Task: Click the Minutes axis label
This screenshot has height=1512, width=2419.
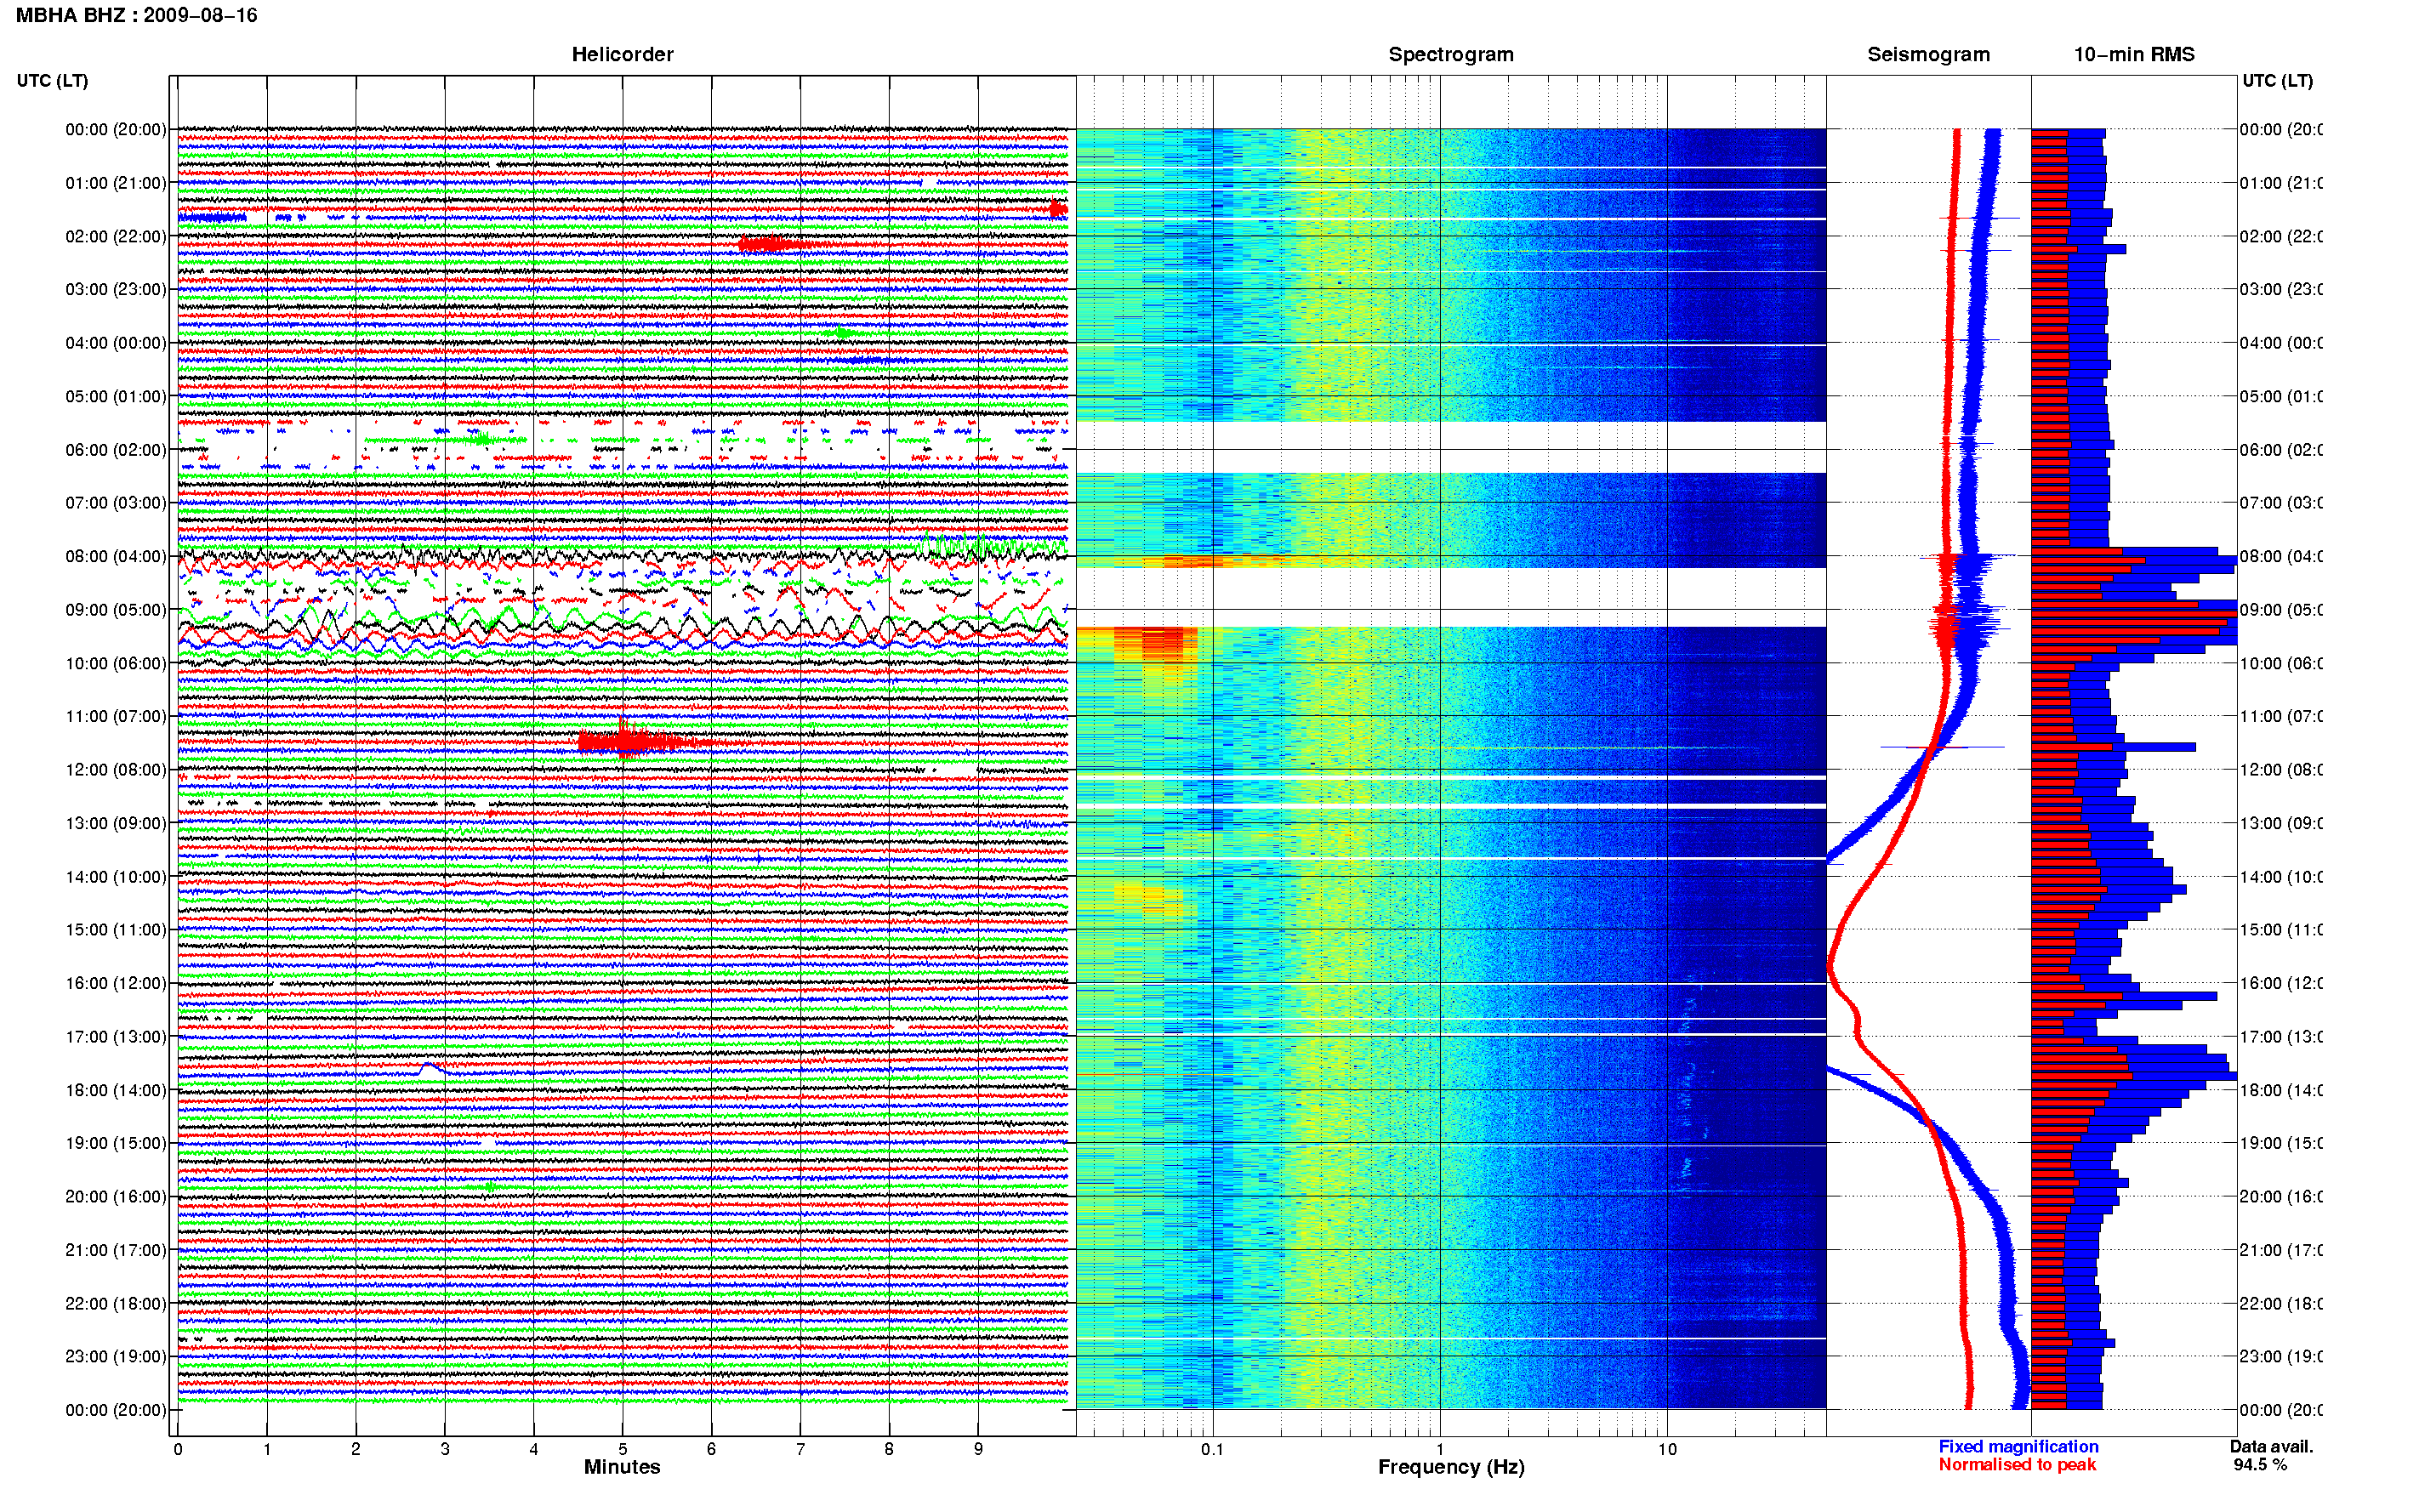Action: coord(622,1467)
